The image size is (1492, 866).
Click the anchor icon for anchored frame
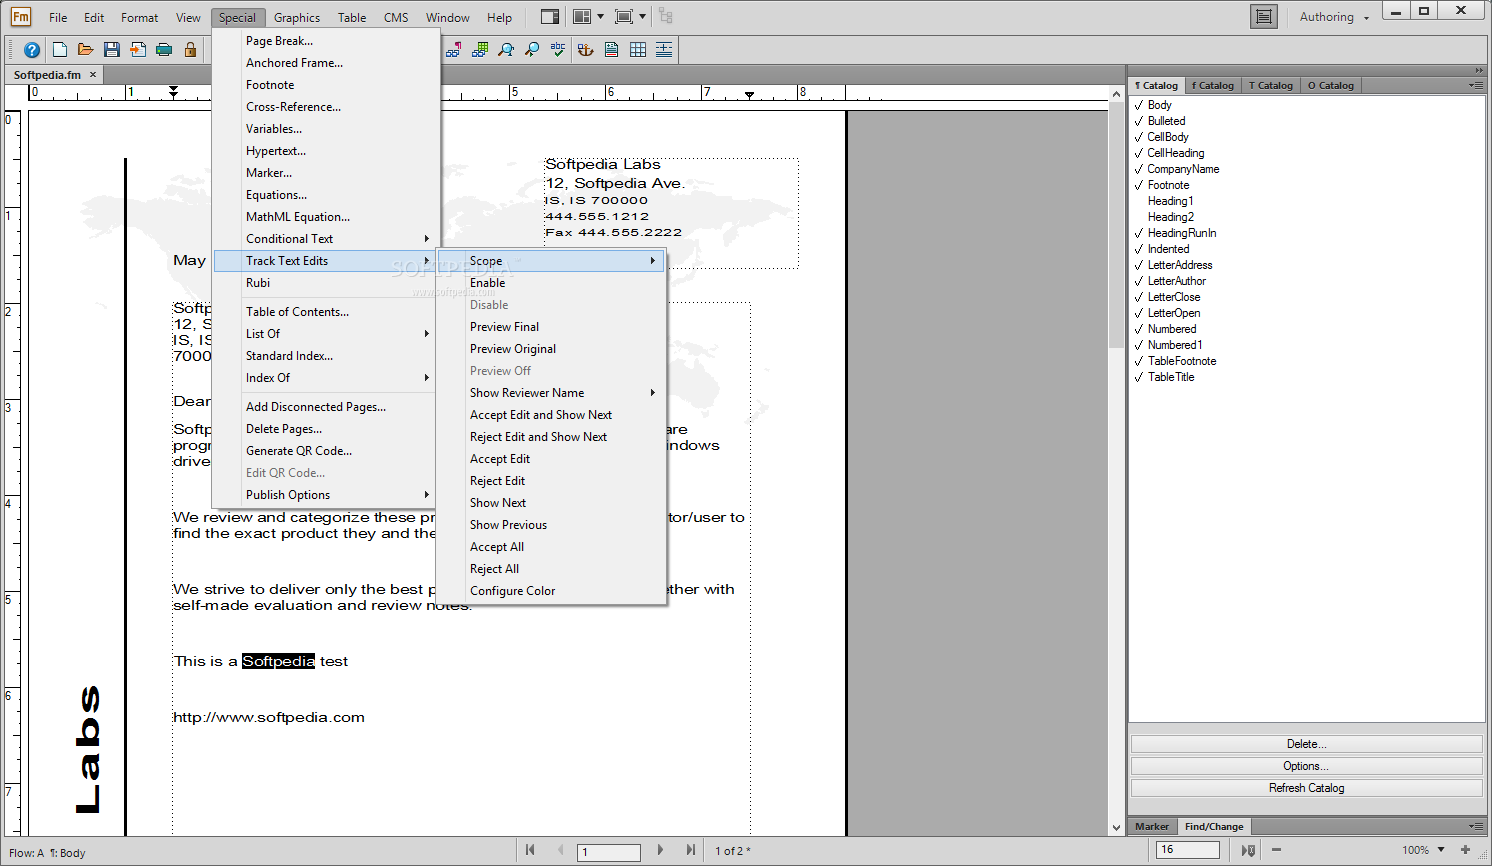coord(586,50)
